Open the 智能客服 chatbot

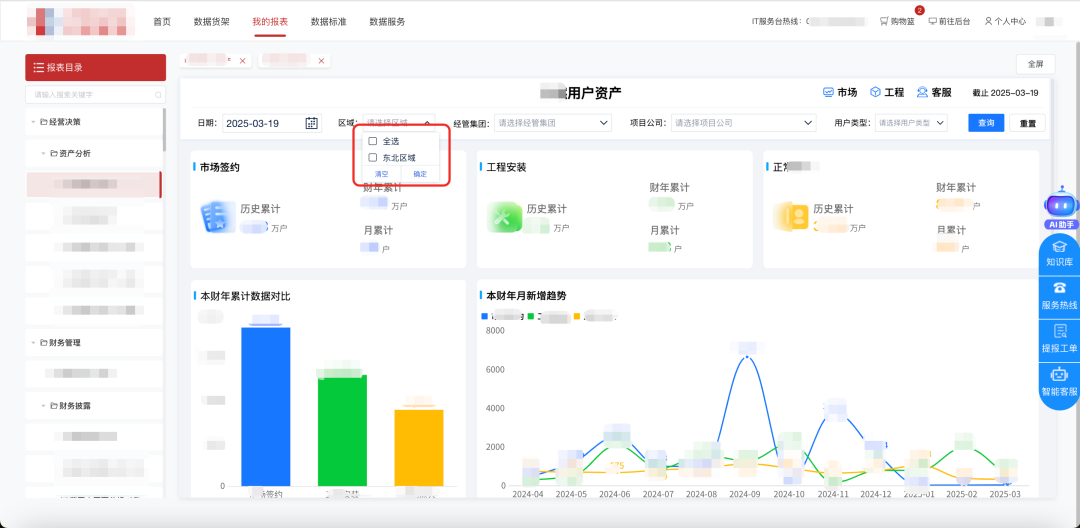click(1059, 383)
